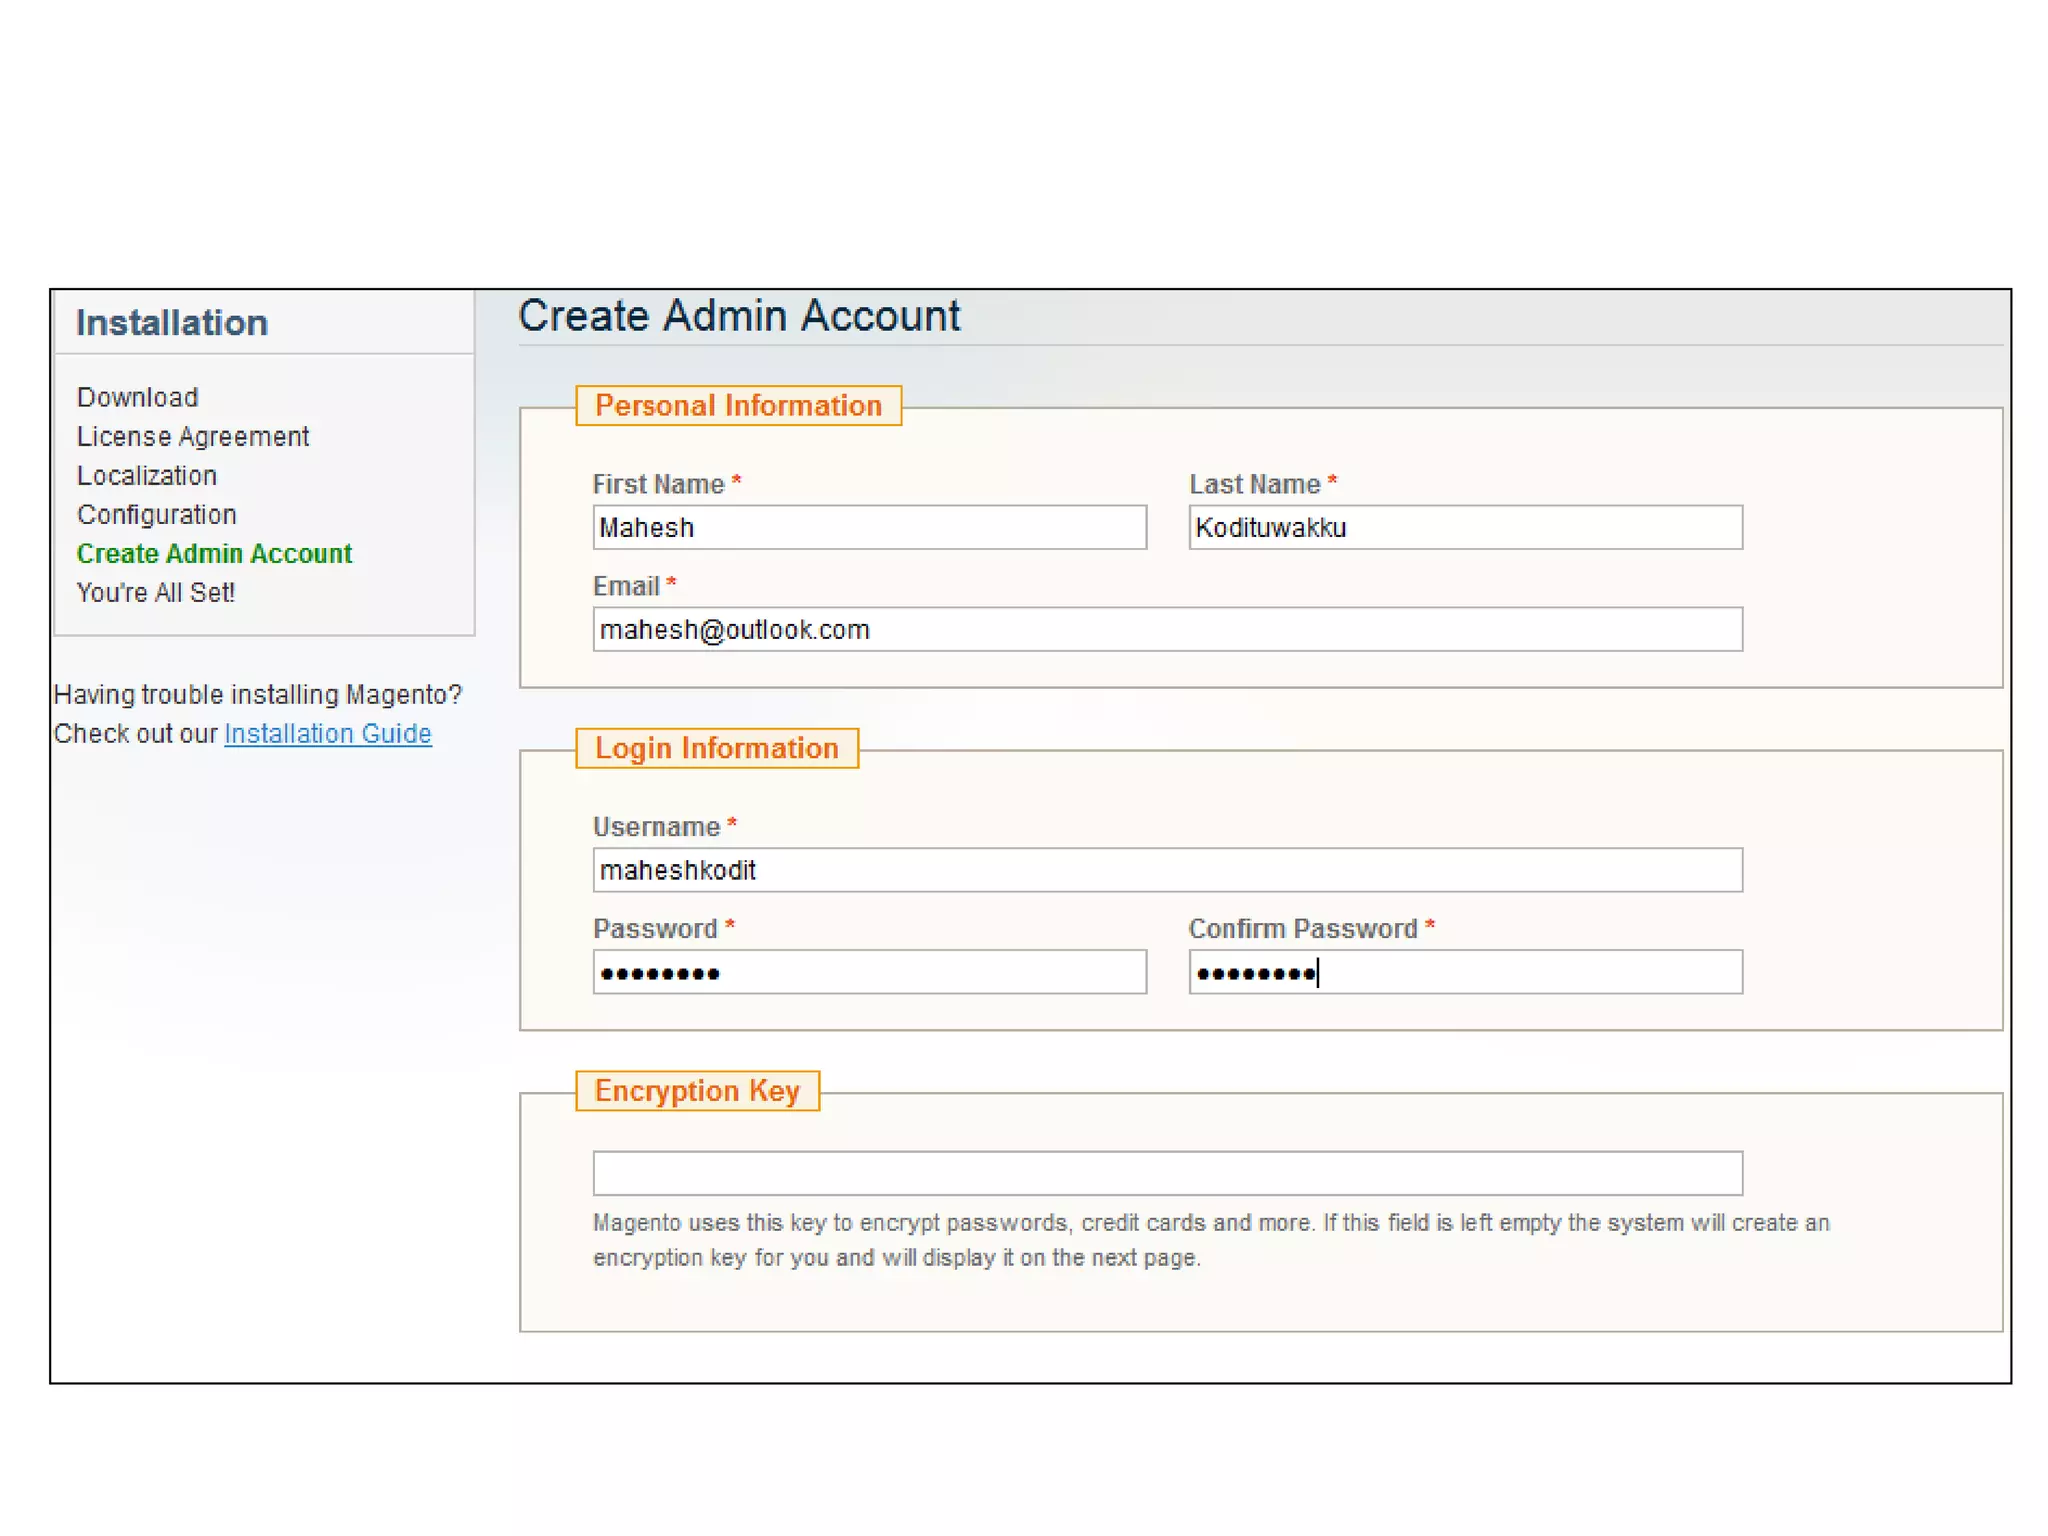Viewport: 2048px width, 1536px height.
Task: Click Create Admin Account sidebar item
Action: [214, 553]
